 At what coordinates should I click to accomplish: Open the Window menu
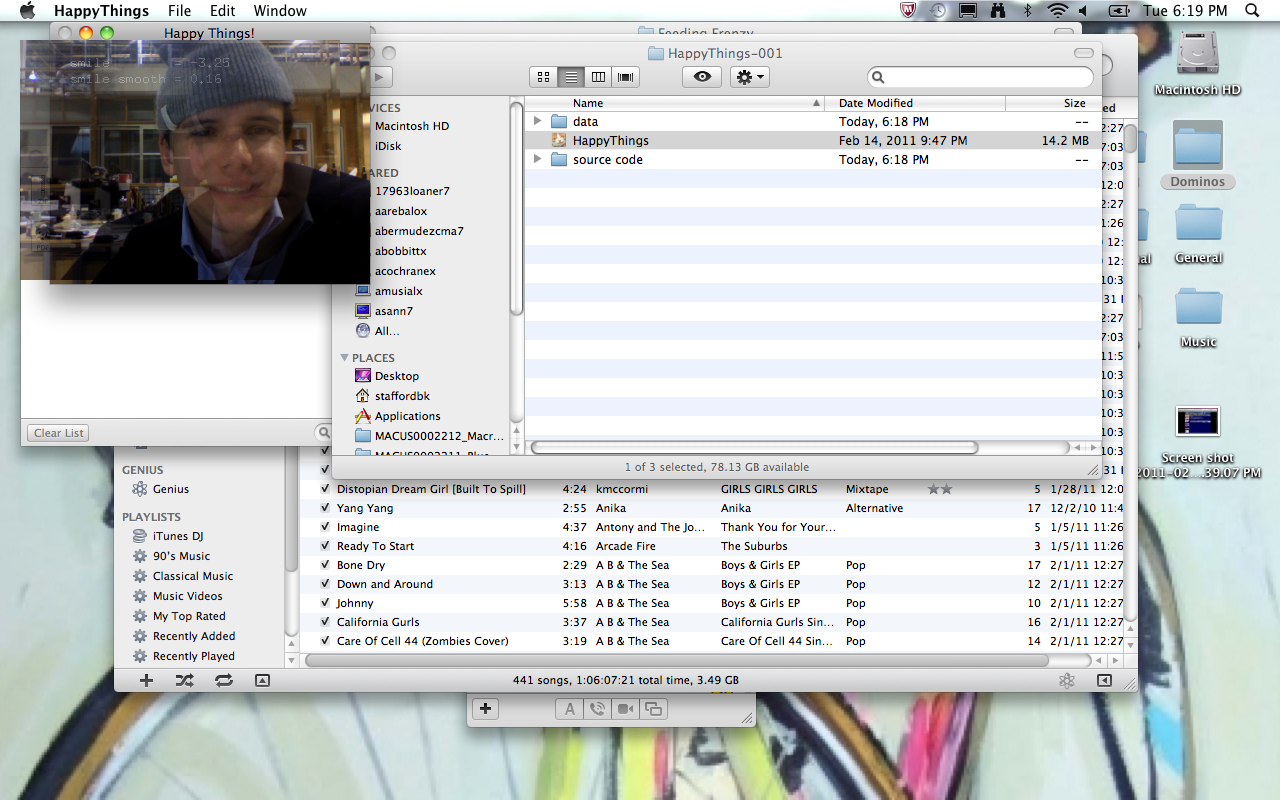coord(280,11)
